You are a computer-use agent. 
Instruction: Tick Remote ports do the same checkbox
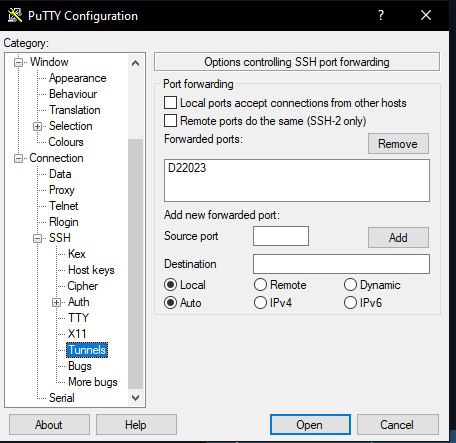point(170,121)
